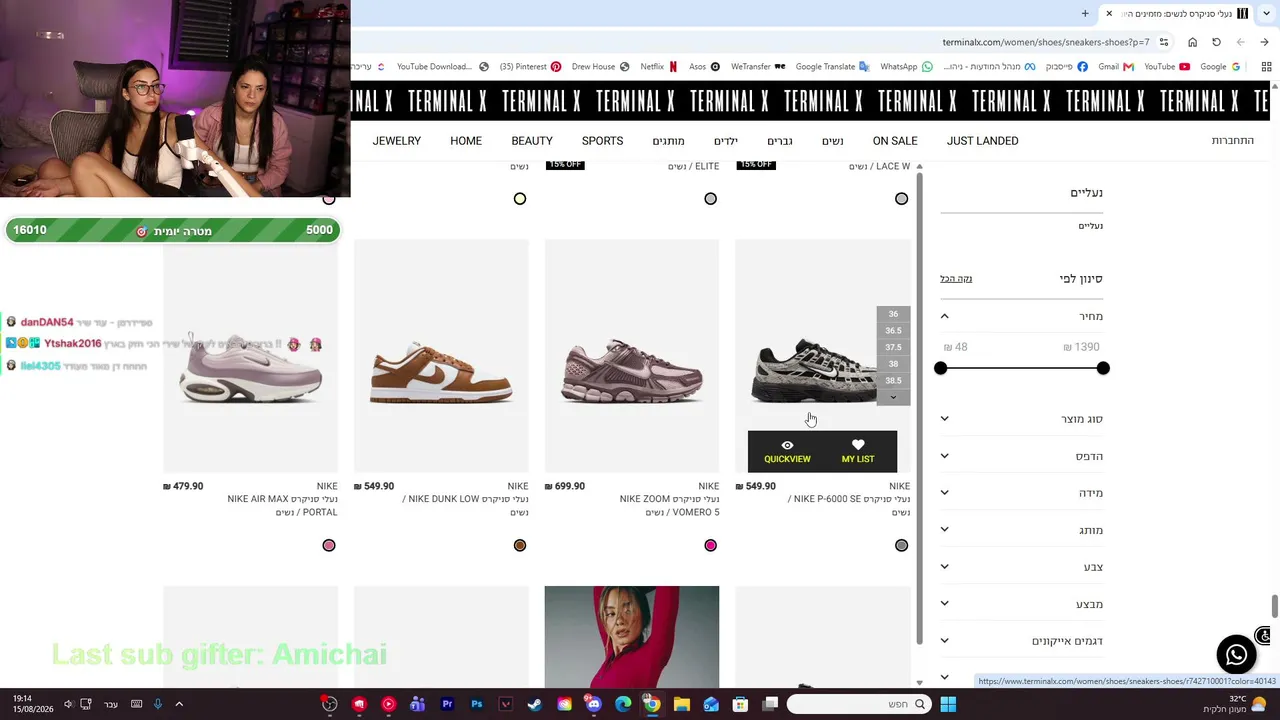This screenshot has height=720, width=1280.
Task: Open the Windows Start menu
Action: (947, 704)
